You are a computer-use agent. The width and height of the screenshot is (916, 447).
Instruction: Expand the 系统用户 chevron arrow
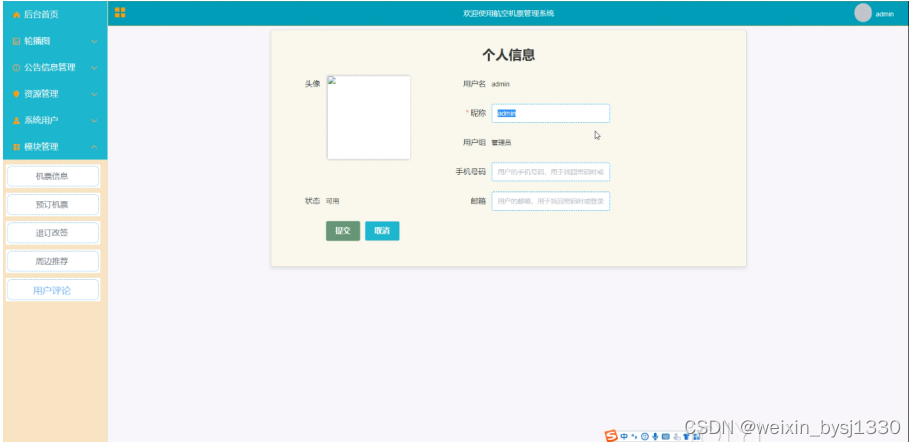point(94,120)
